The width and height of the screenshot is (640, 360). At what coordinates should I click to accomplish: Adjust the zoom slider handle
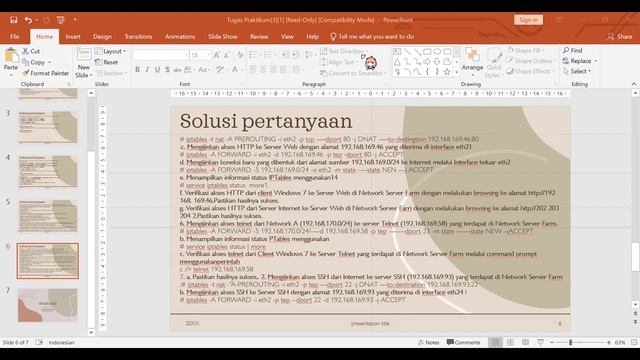point(571,342)
